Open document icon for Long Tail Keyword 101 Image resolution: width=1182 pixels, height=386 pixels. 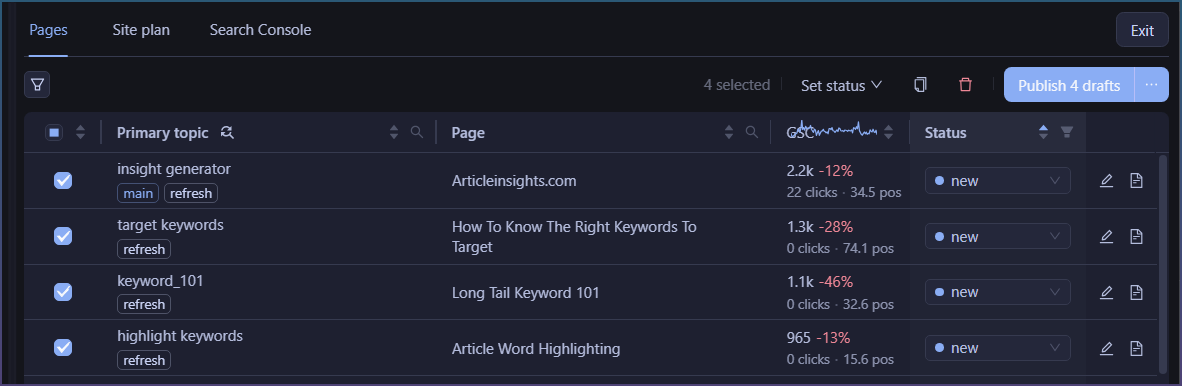(1136, 292)
